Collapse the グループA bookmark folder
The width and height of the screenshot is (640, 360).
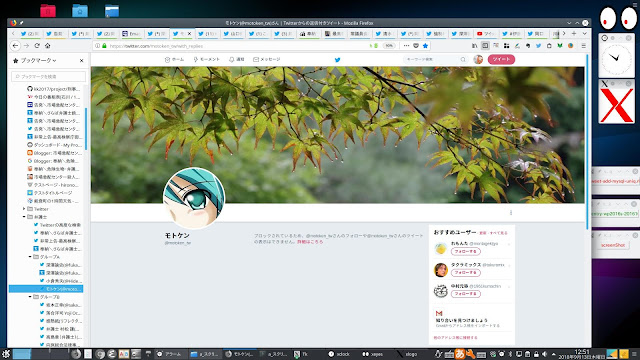[x=30, y=257]
